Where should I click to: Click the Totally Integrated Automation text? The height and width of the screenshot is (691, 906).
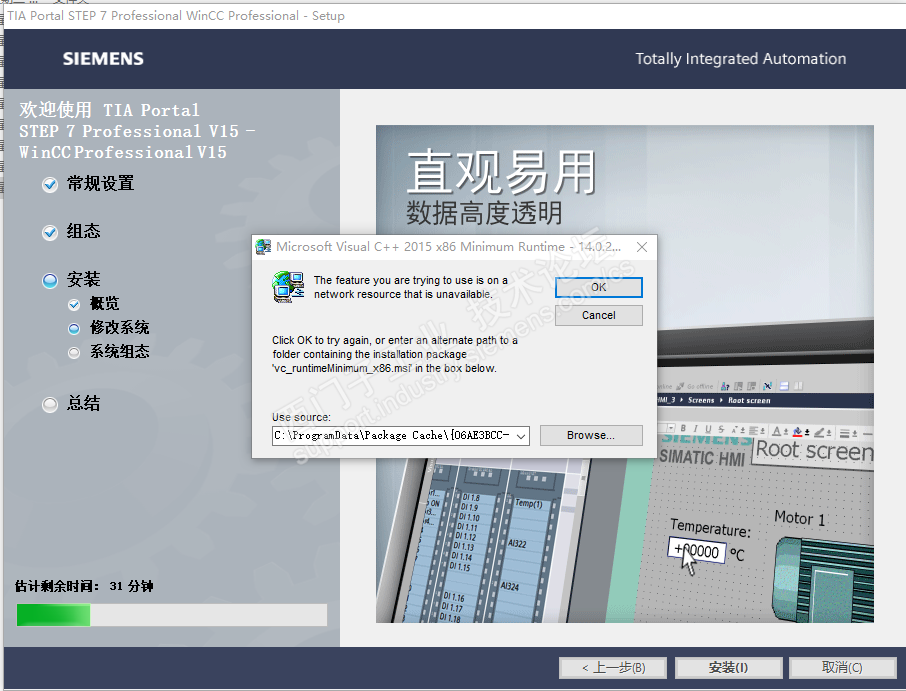(741, 58)
